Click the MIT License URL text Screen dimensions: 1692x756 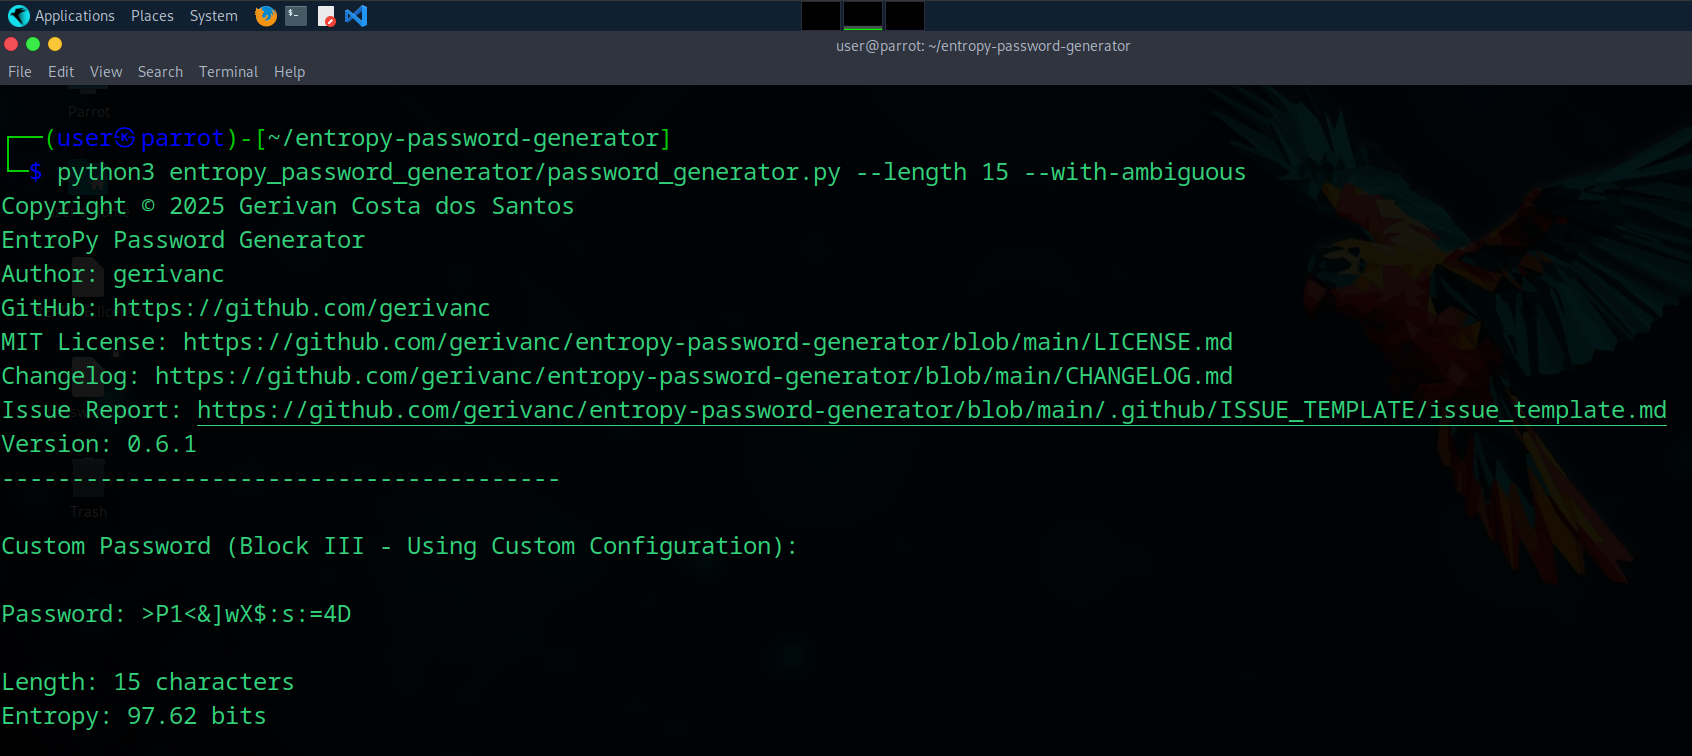coord(708,342)
